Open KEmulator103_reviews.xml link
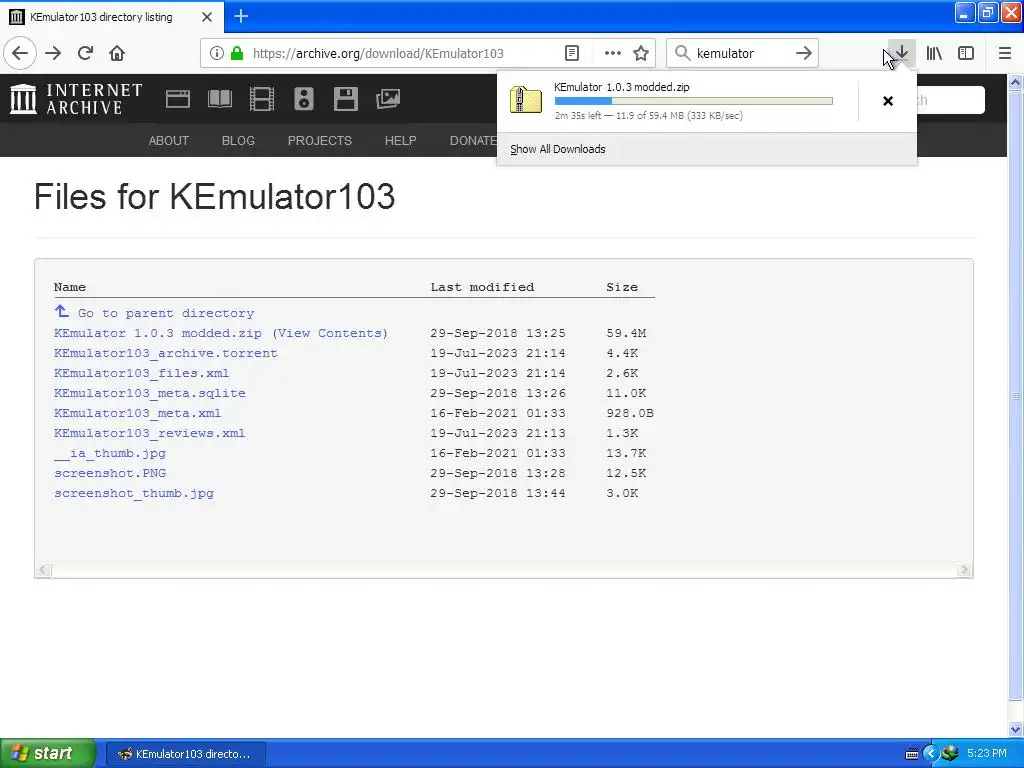 [149, 433]
